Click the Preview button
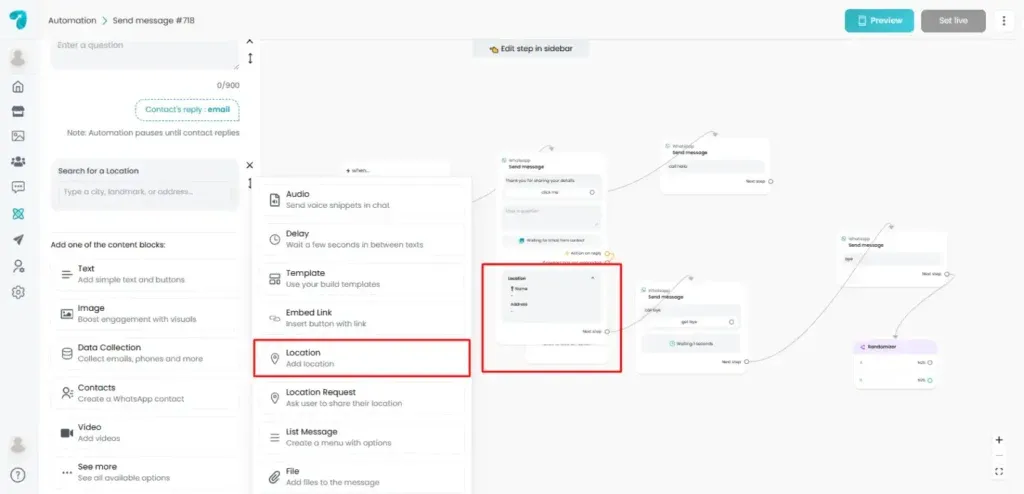This screenshot has height=494, width=1024. pyautogui.click(x=879, y=20)
